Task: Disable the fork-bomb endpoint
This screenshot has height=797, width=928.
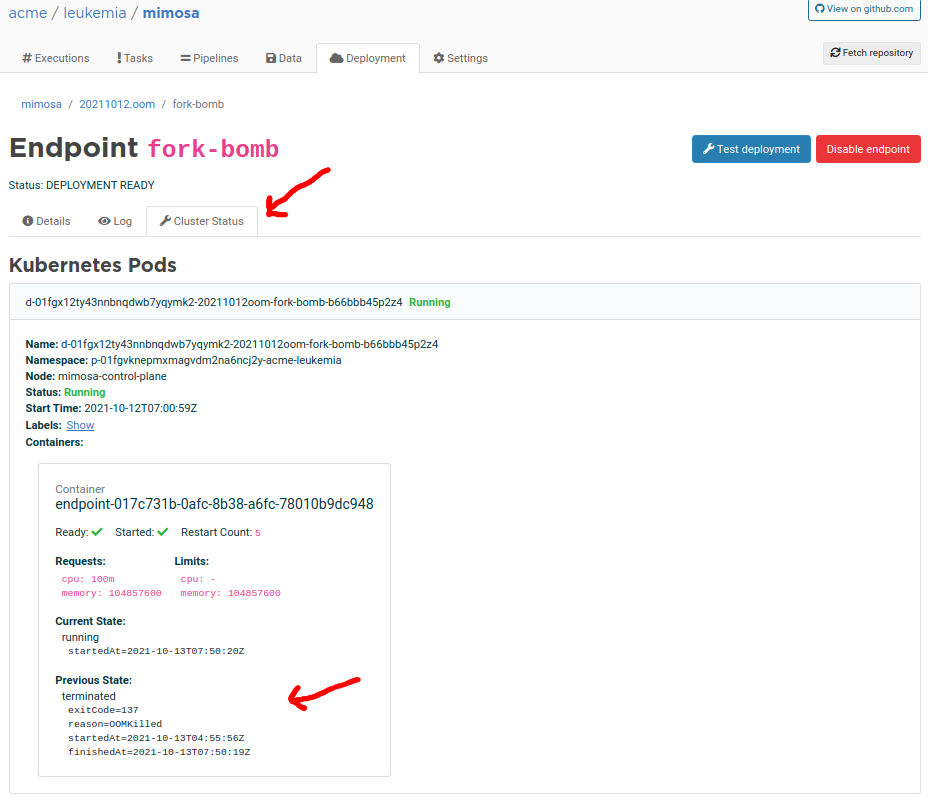Action: pos(867,149)
